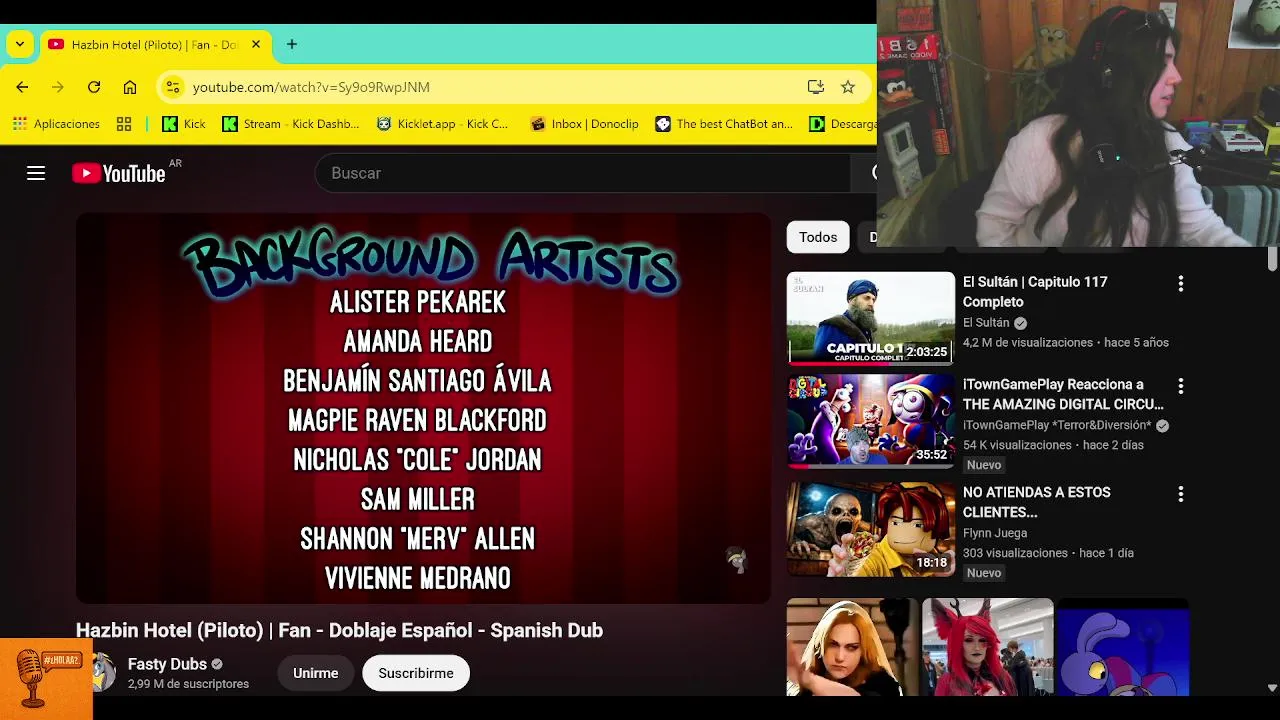Click the scrollbar down arrow
Screen dimensions: 1280x720
click(x=1272, y=688)
